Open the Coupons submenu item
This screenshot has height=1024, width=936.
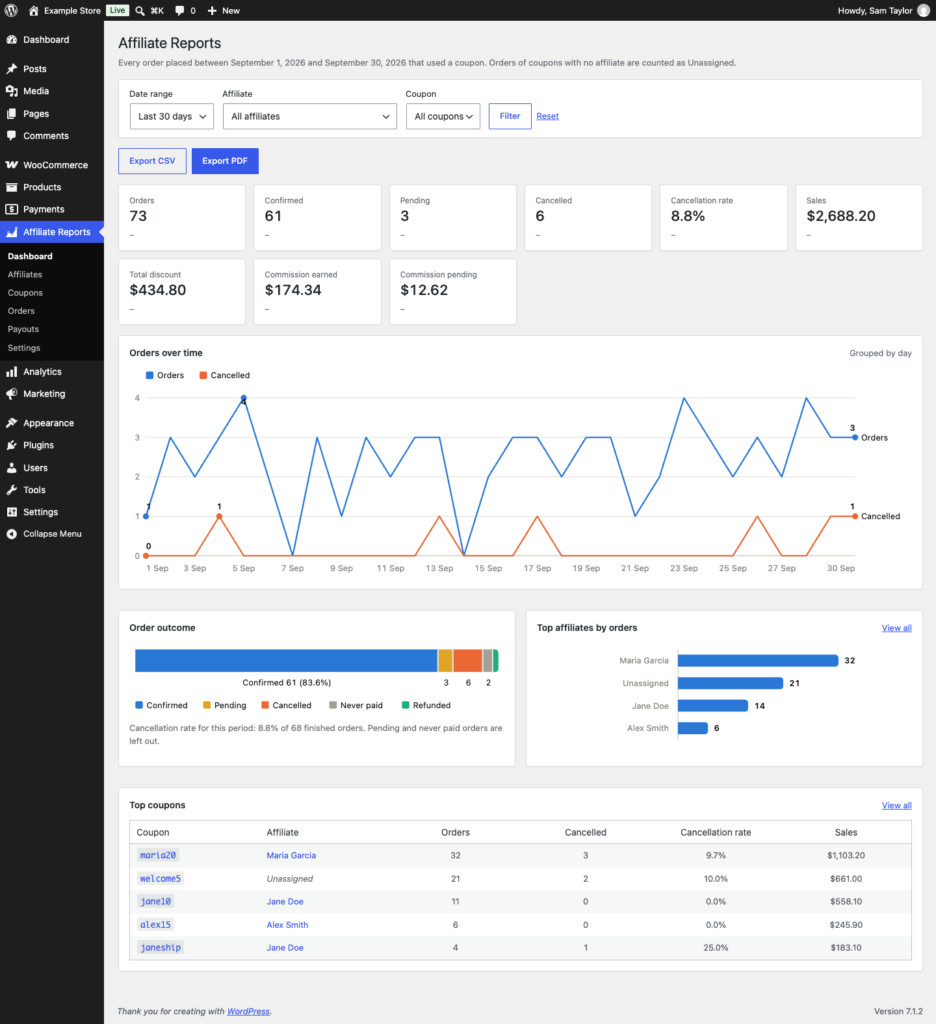pos(25,293)
